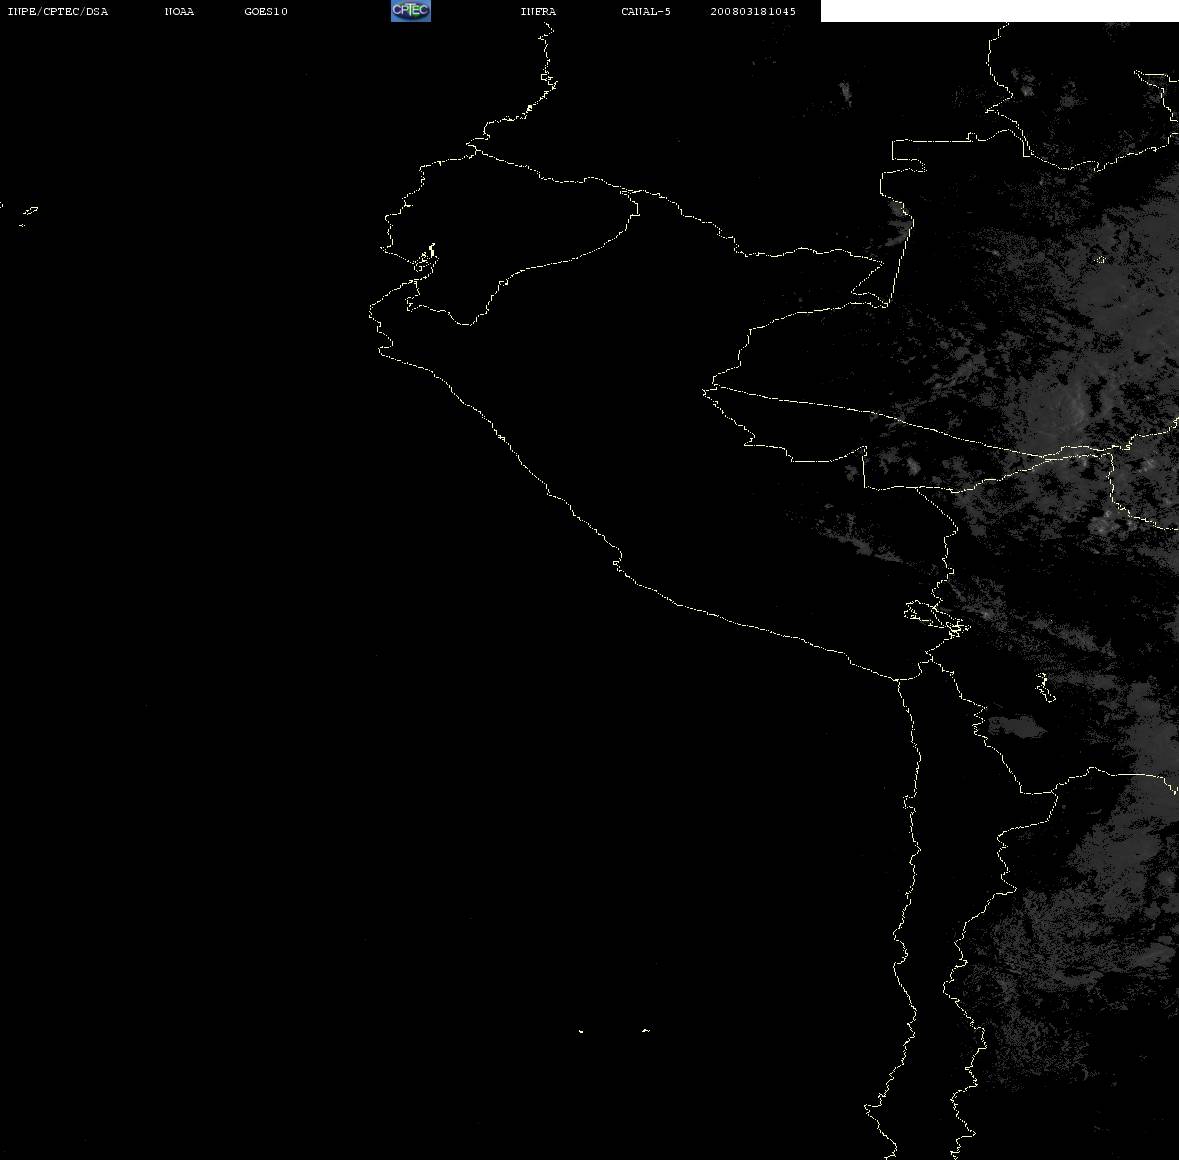1179x1160 pixels.
Task: Click the GOES10 satellite label
Action: coord(266,11)
